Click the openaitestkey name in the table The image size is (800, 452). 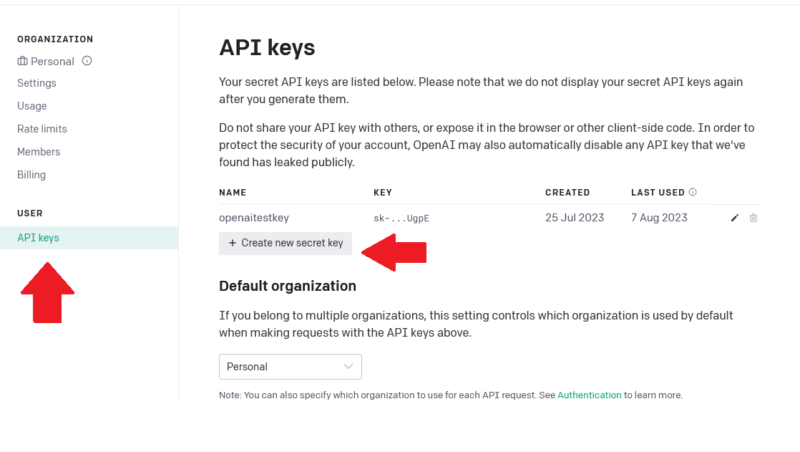coord(254,218)
